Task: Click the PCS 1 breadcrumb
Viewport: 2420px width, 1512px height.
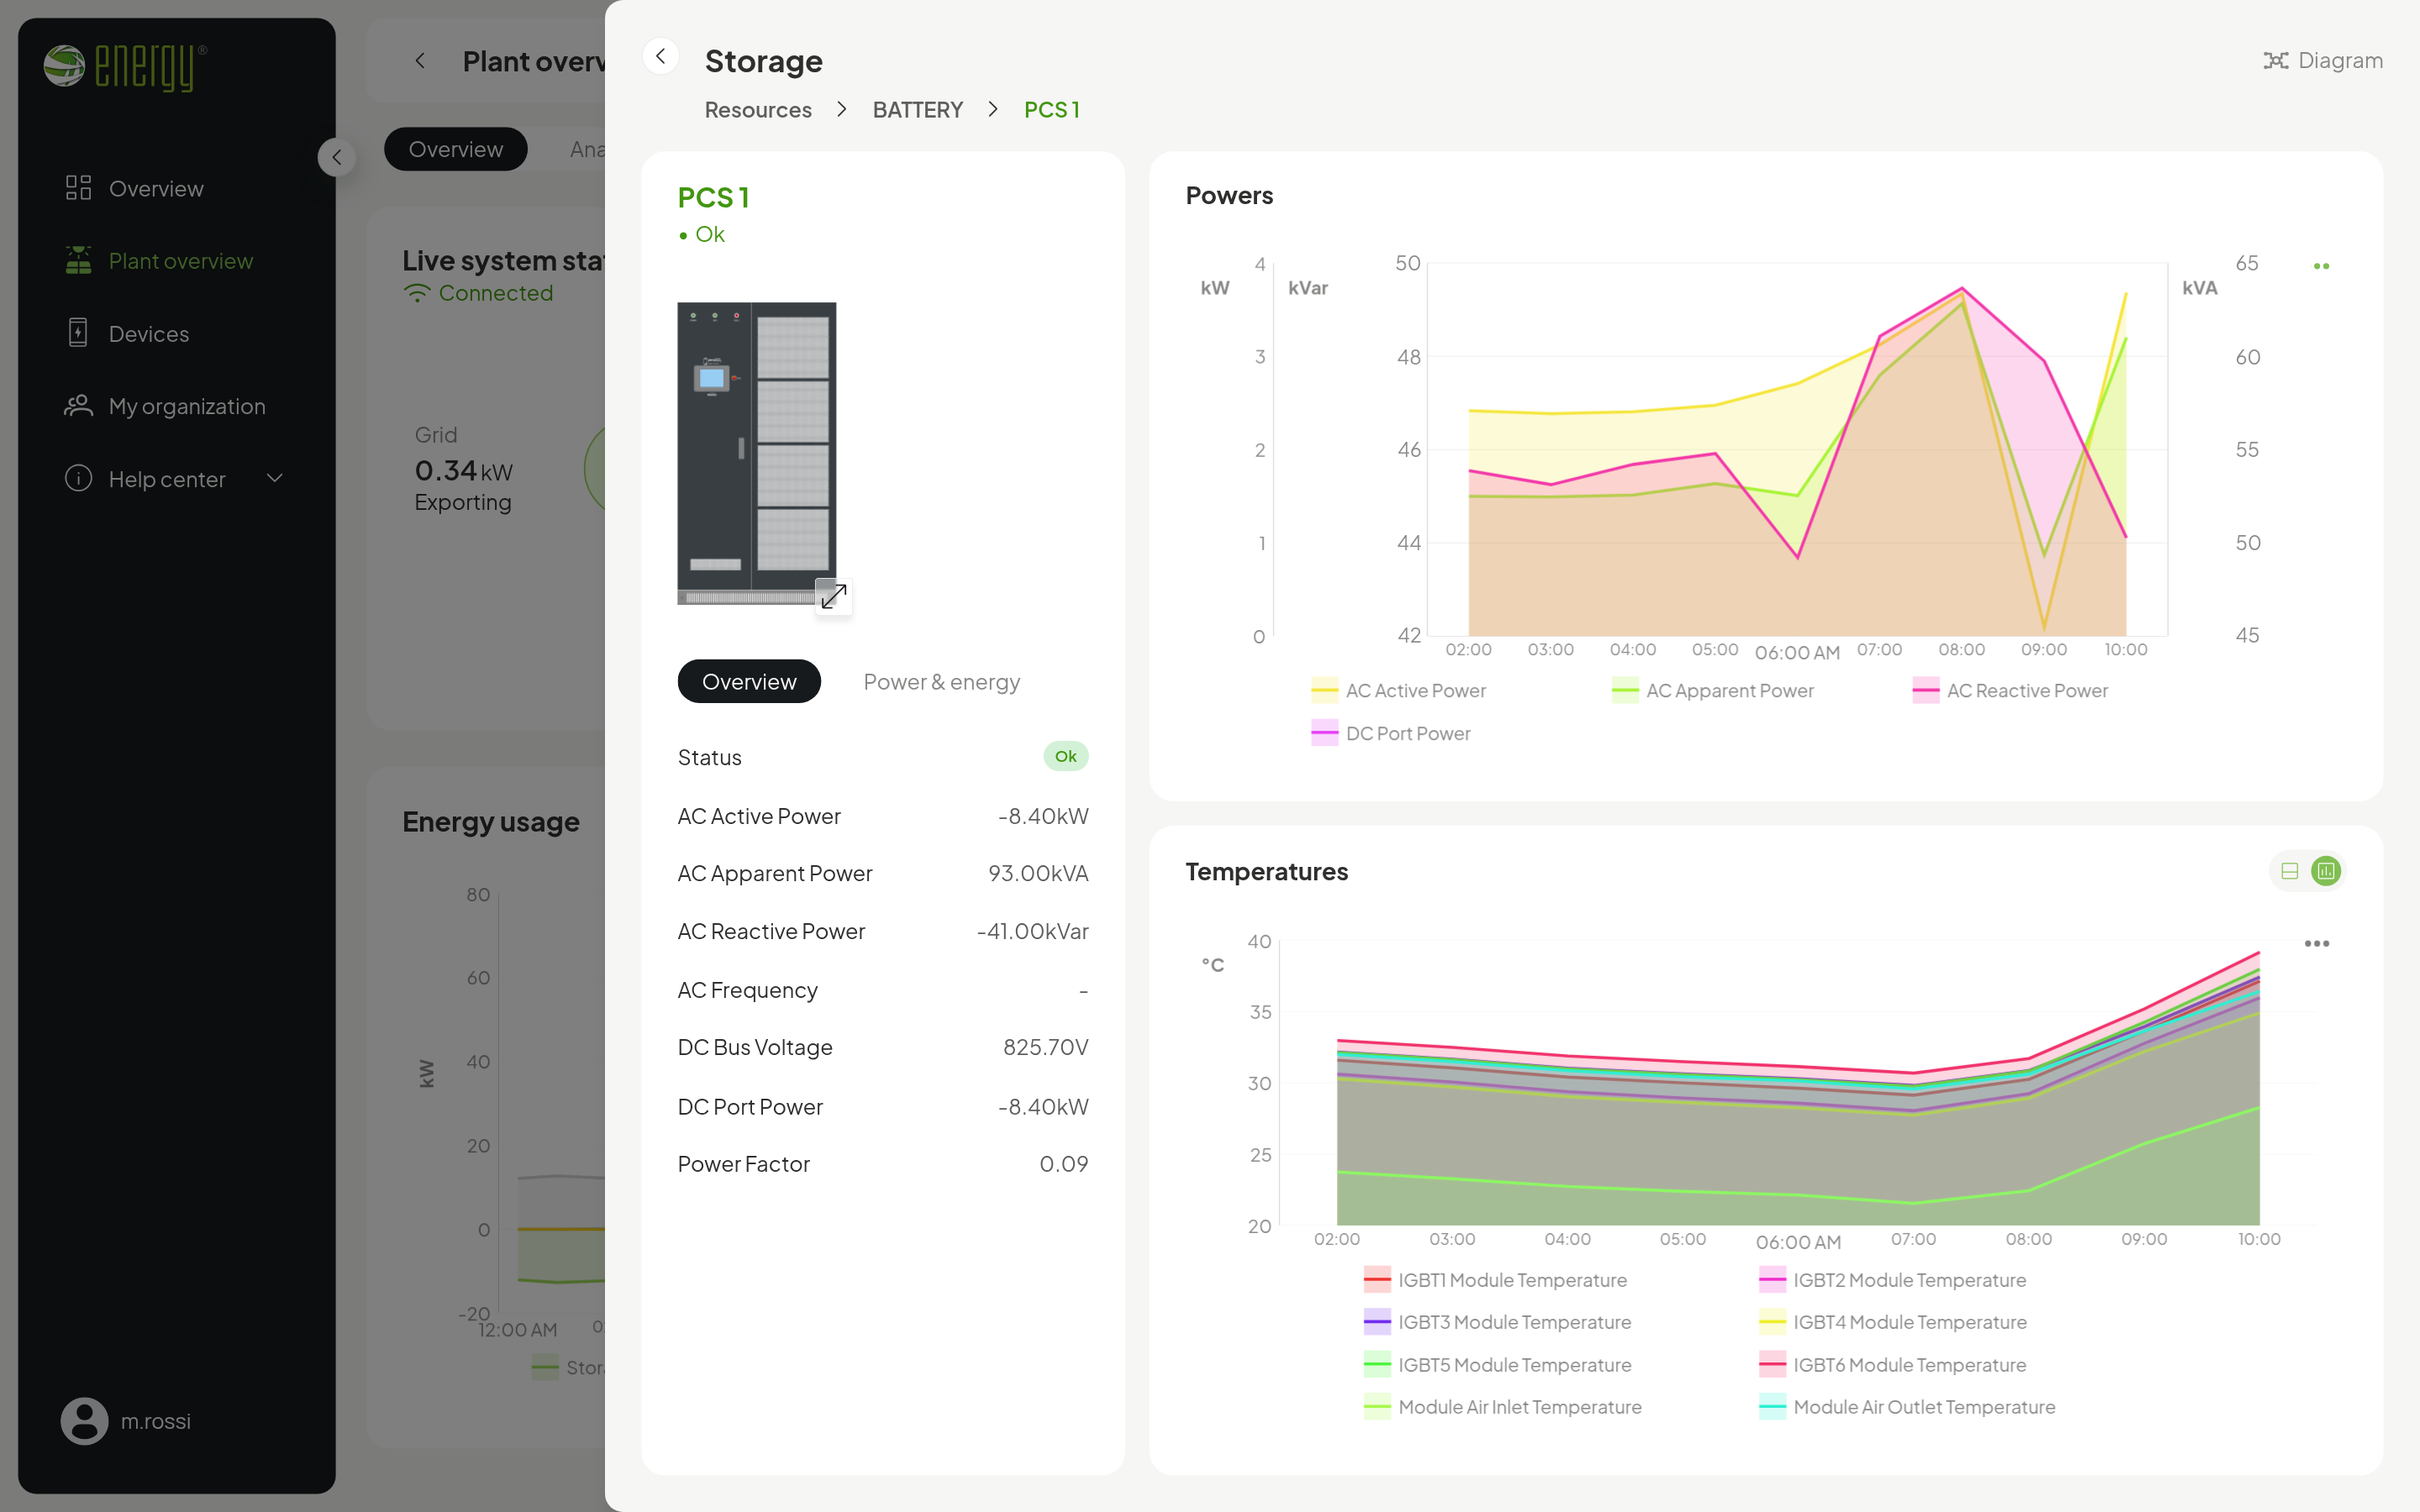Action: click(x=1051, y=110)
